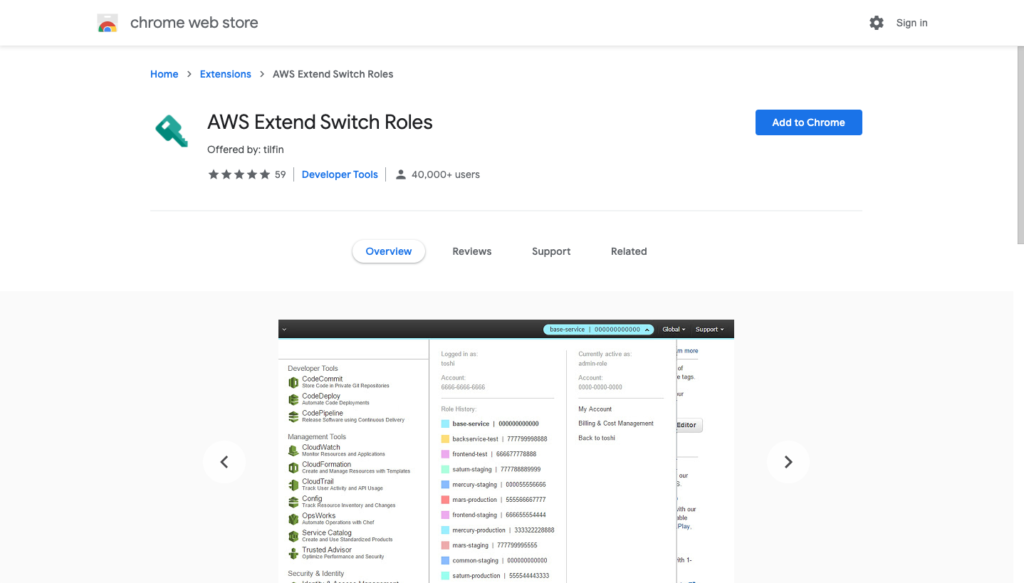The height and width of the screenshot is (583, 1024).
Task: Show previous screenshot with left arrow
Action: coord(224,462)
